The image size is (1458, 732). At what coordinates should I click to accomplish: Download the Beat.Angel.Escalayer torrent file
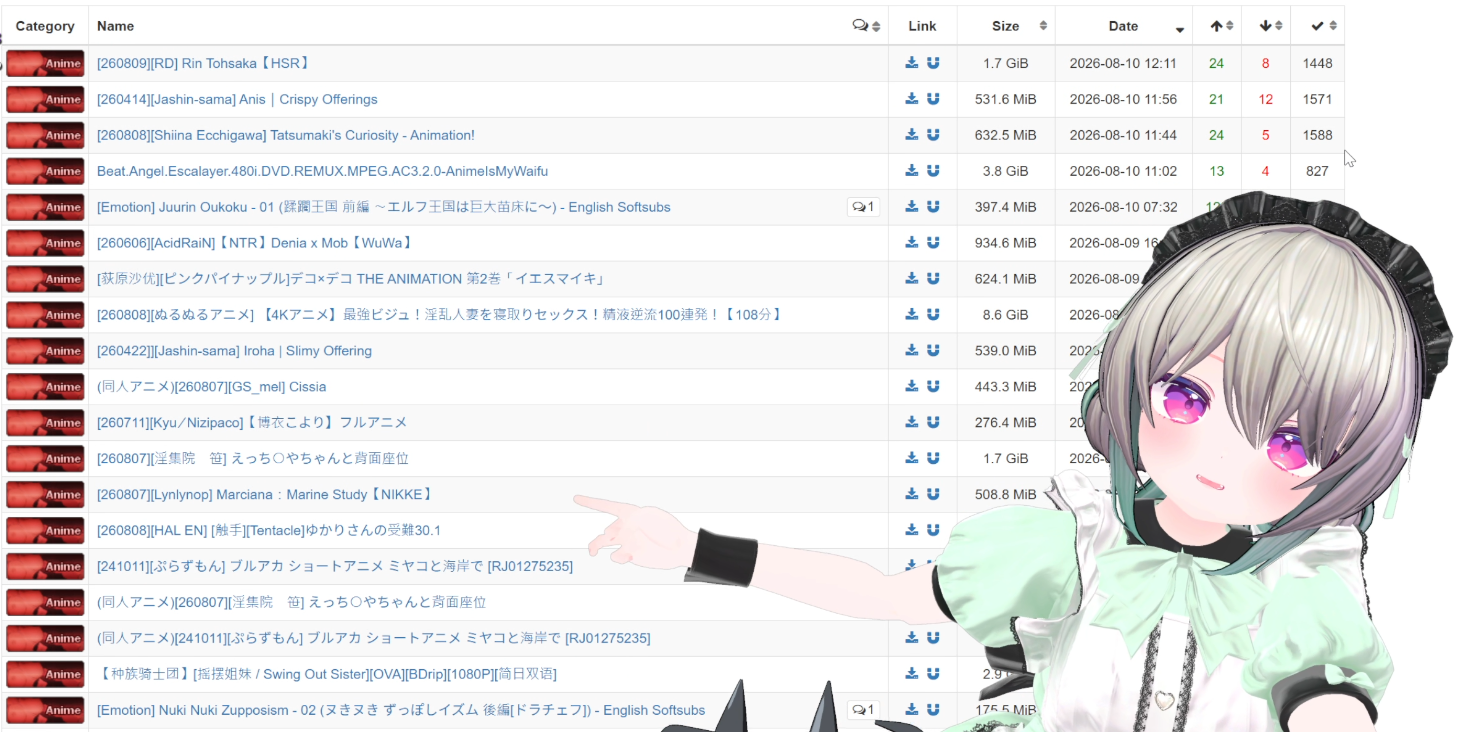click(912, 171)
